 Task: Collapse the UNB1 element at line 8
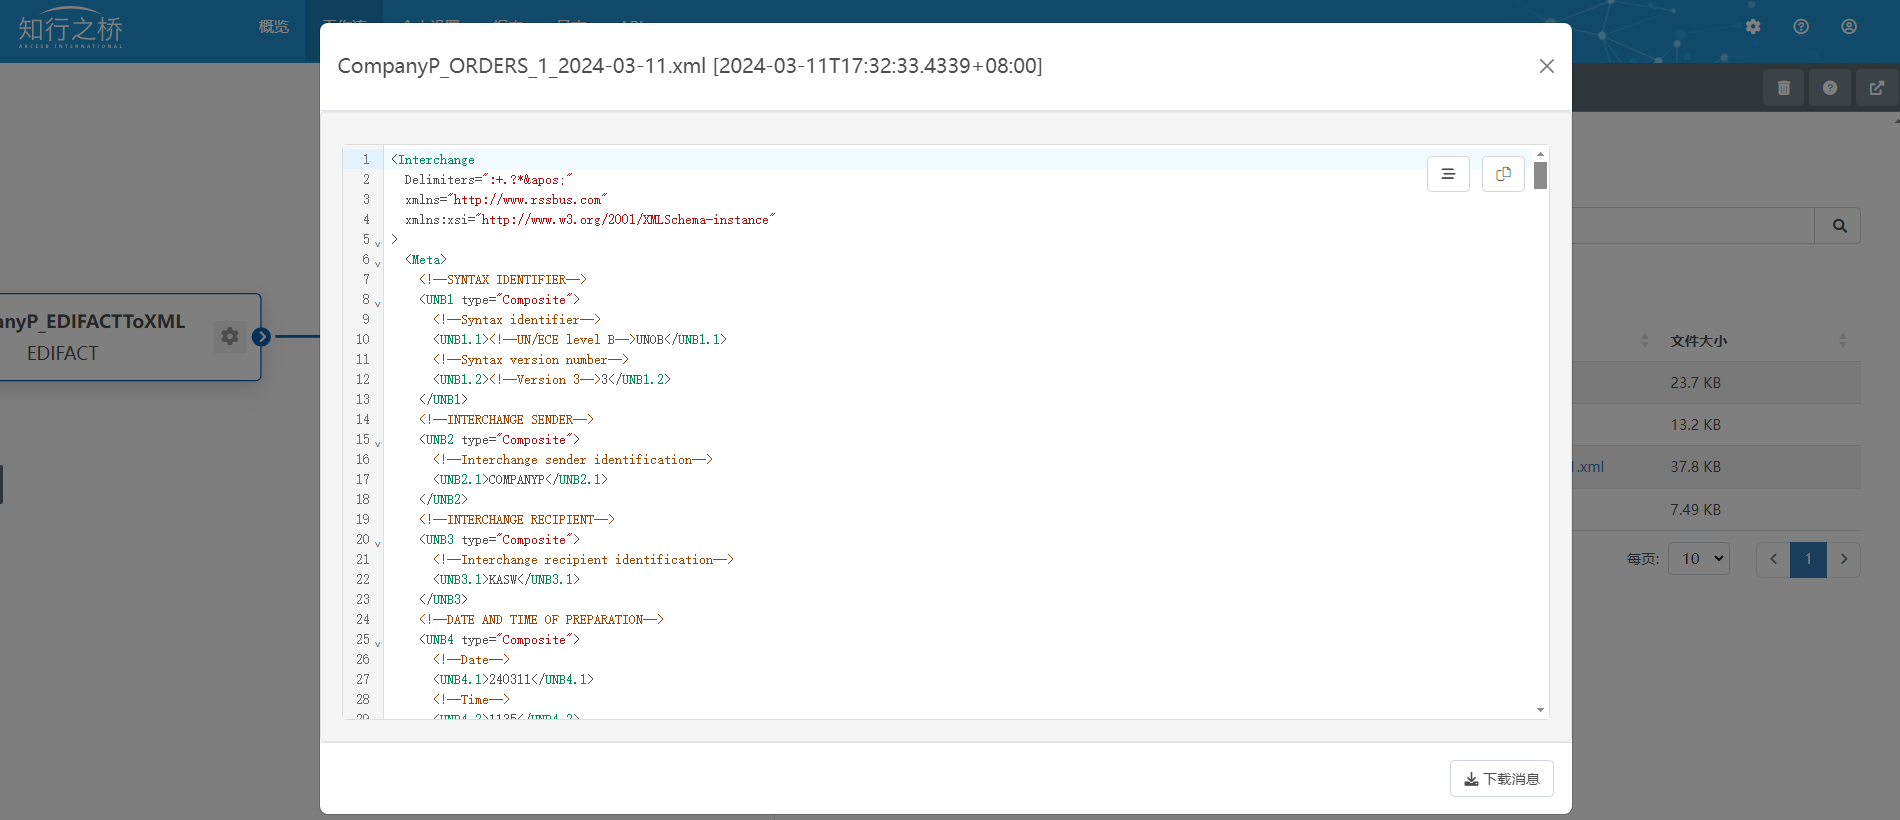(378, 303)
